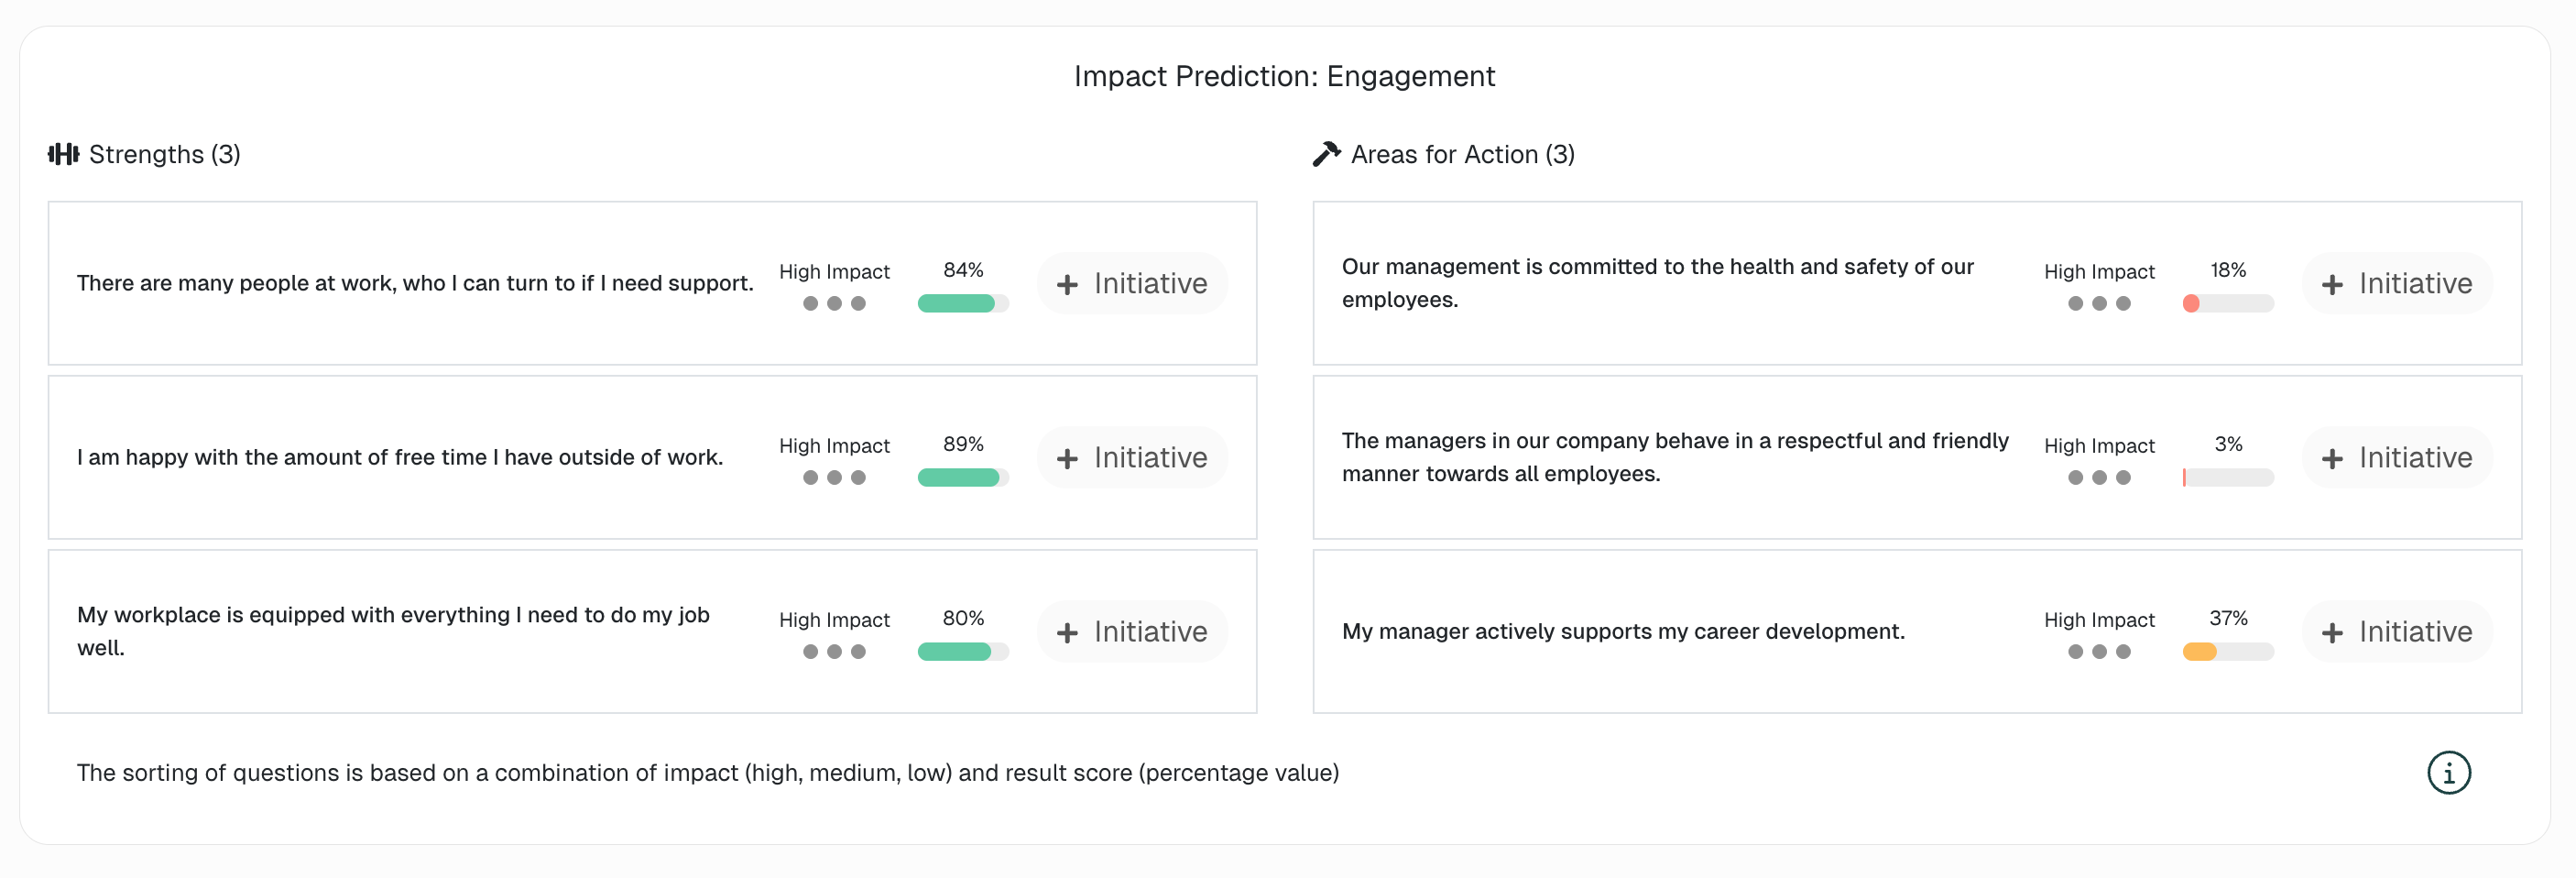Add initiative for free time question
Image resolution: width=2576 pixels, height=878 pixels.
click(x=1132, y=457)
